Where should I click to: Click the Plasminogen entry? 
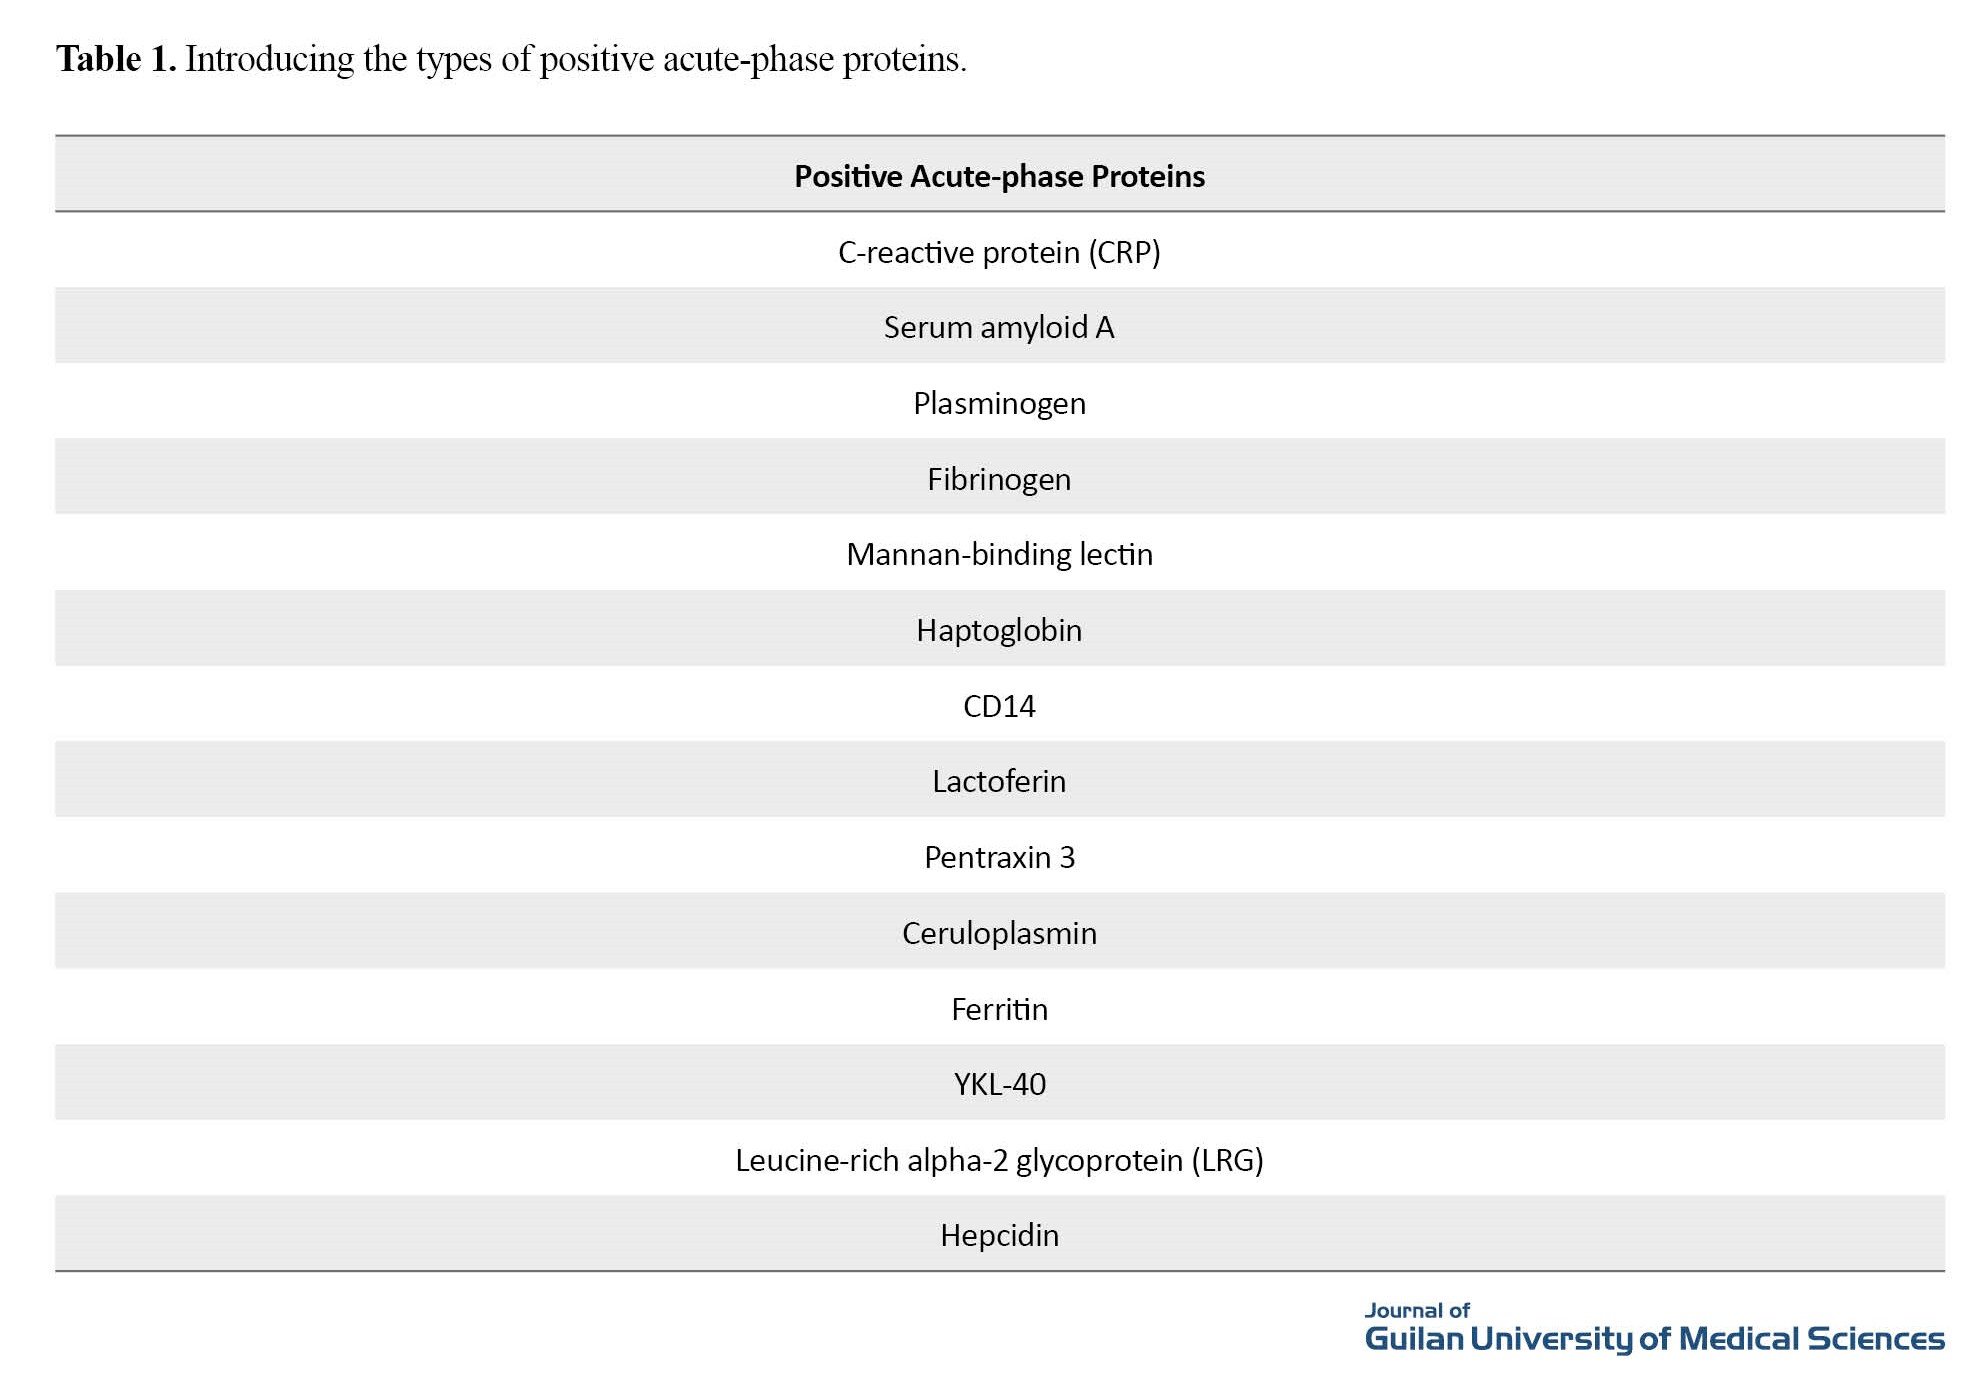coord(999,403)
